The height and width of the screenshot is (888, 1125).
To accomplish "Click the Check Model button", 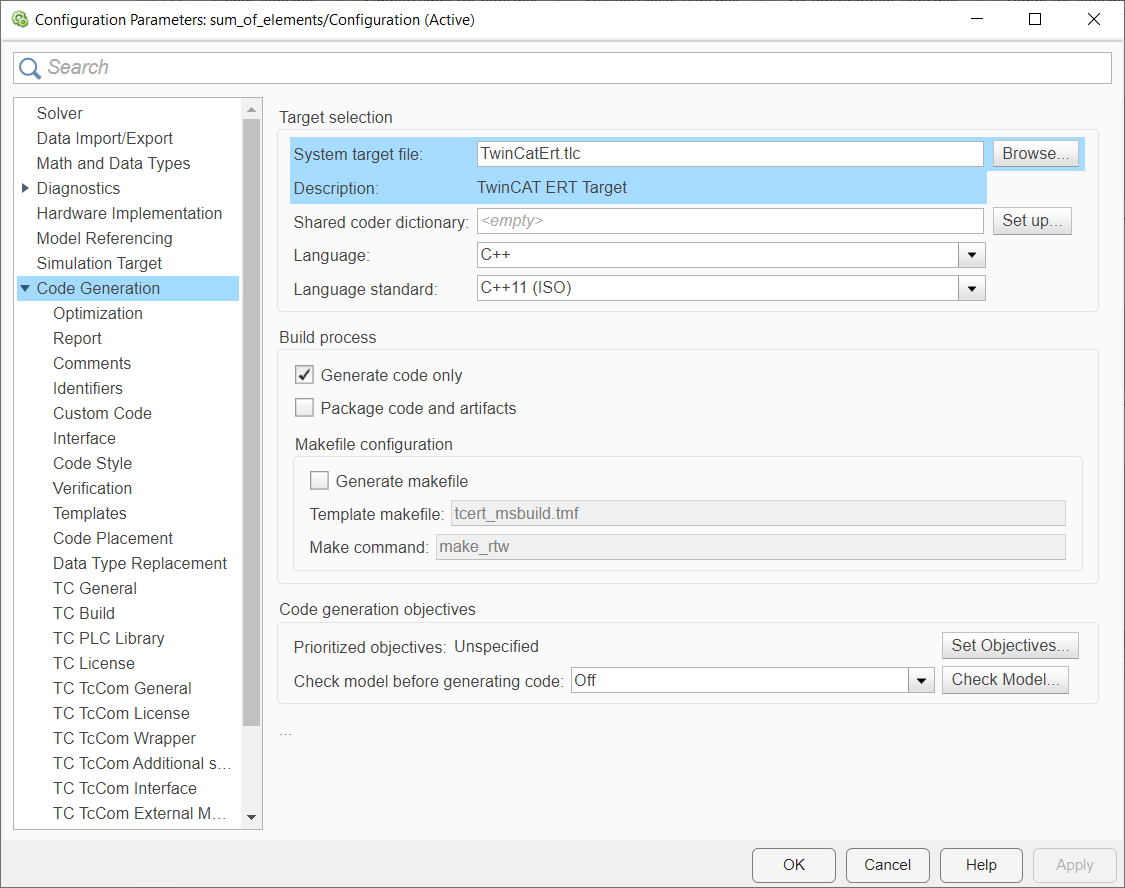I will coord(1005,680).
